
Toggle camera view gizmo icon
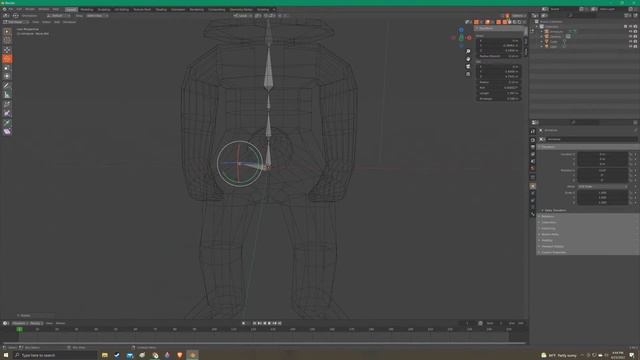(x=468, y=66)
